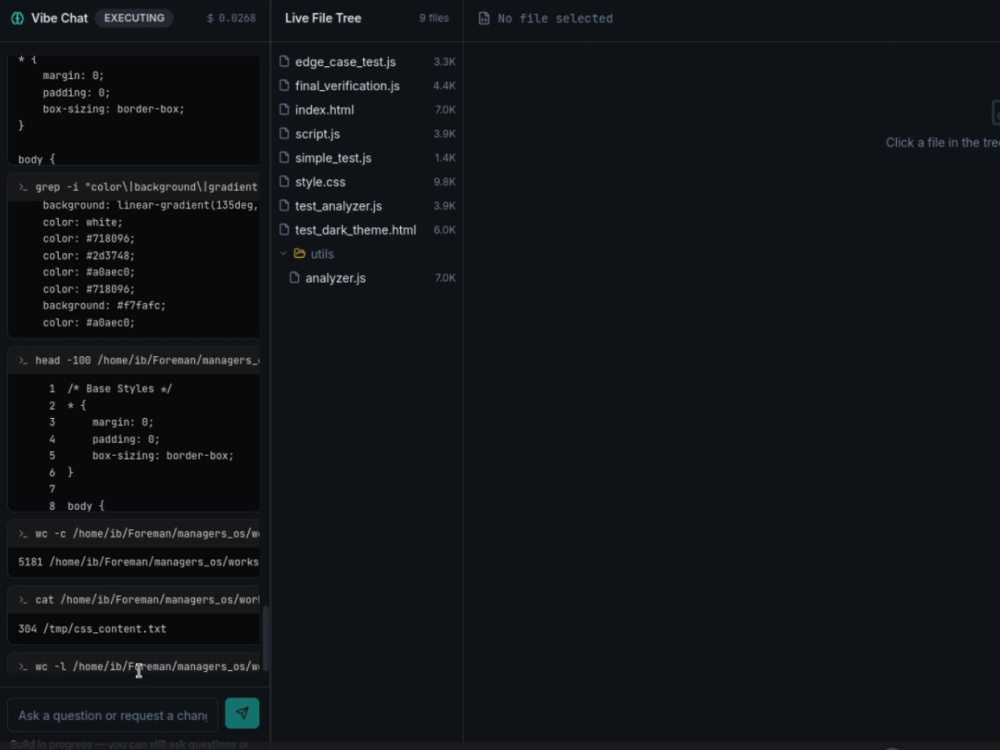
Task: Open edge_case_test.js in the file tree
Action: [345, 62]
